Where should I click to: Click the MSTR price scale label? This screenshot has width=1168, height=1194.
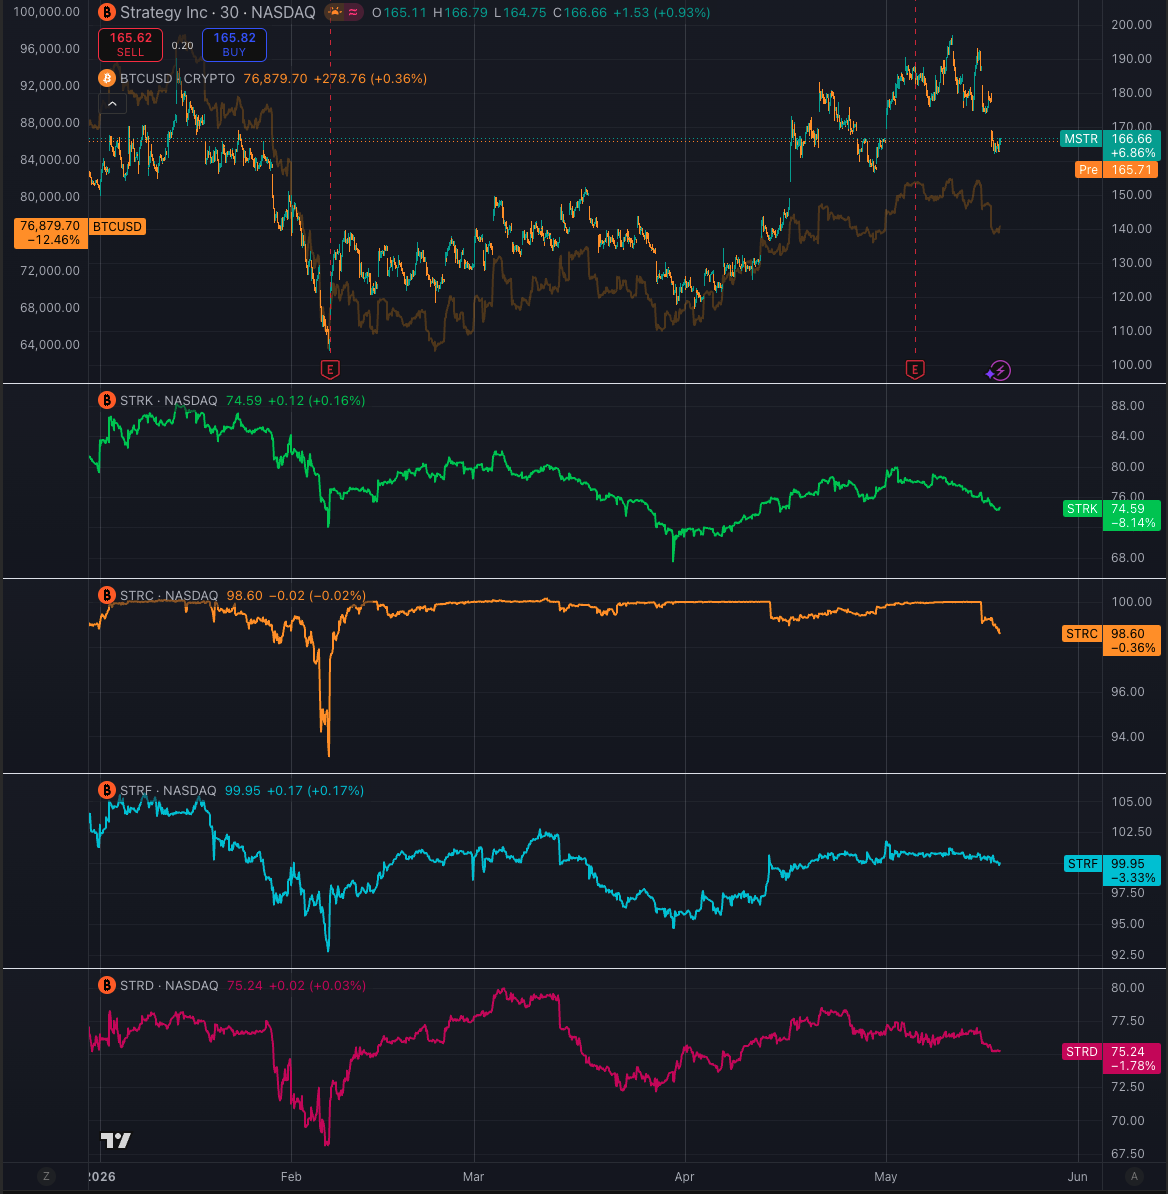1110,145
